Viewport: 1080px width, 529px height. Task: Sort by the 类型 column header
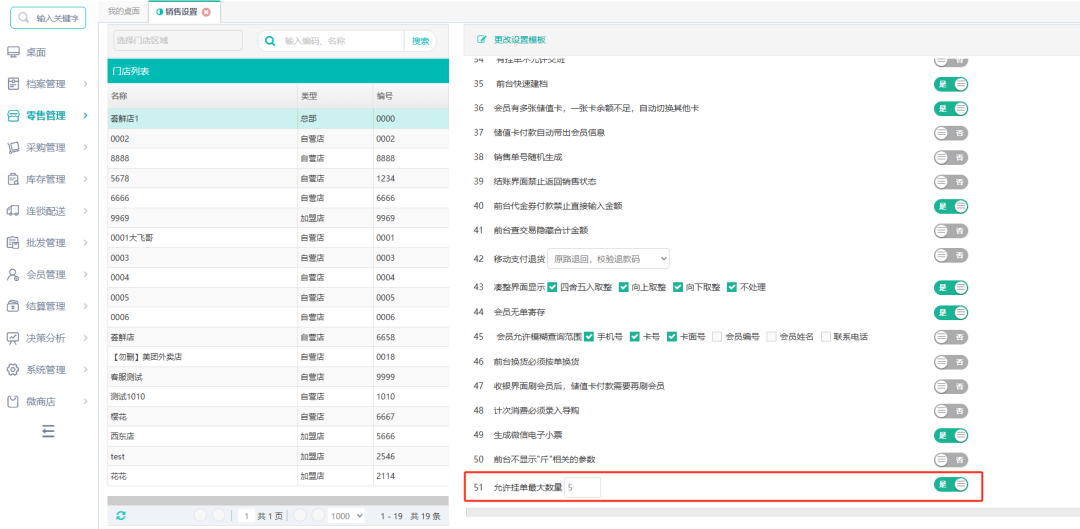pyautogui.click(x=335, y=96)
